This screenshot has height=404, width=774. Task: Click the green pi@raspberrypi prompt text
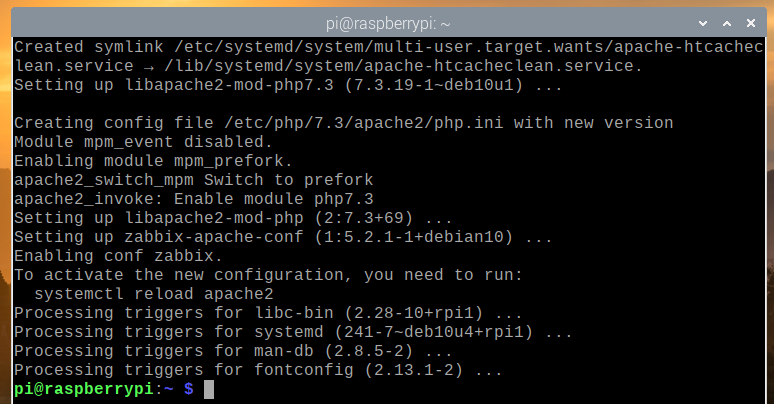(87, 389)
